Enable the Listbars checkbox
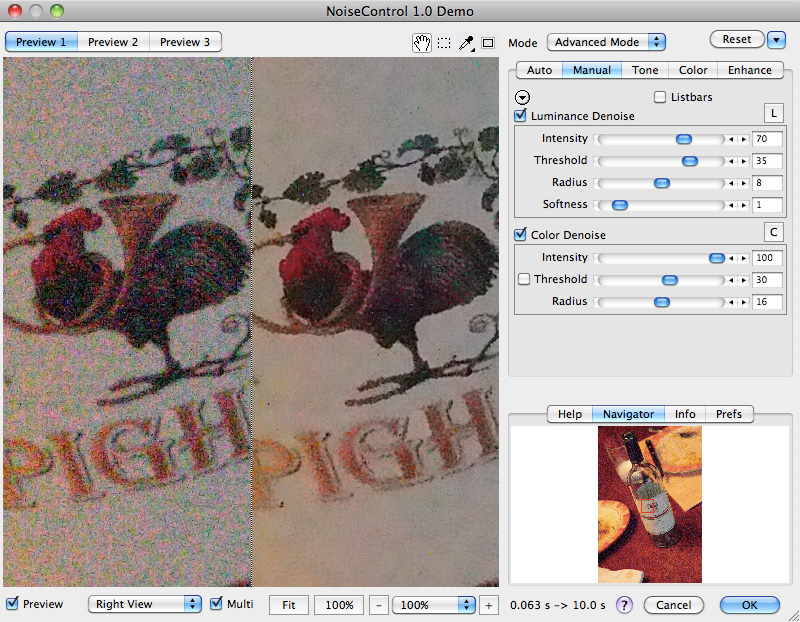This screenshot has height=622, width=800. pos(660,97)
